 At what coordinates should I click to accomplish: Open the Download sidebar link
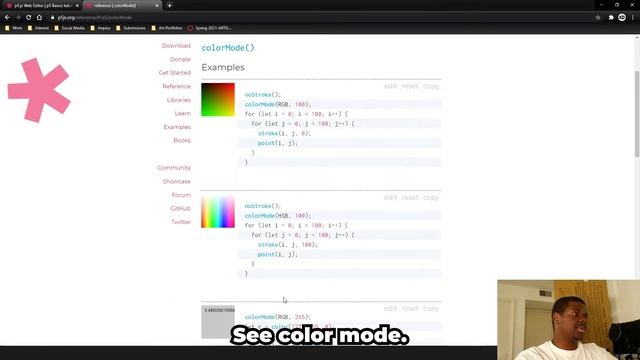coord(176,46)
